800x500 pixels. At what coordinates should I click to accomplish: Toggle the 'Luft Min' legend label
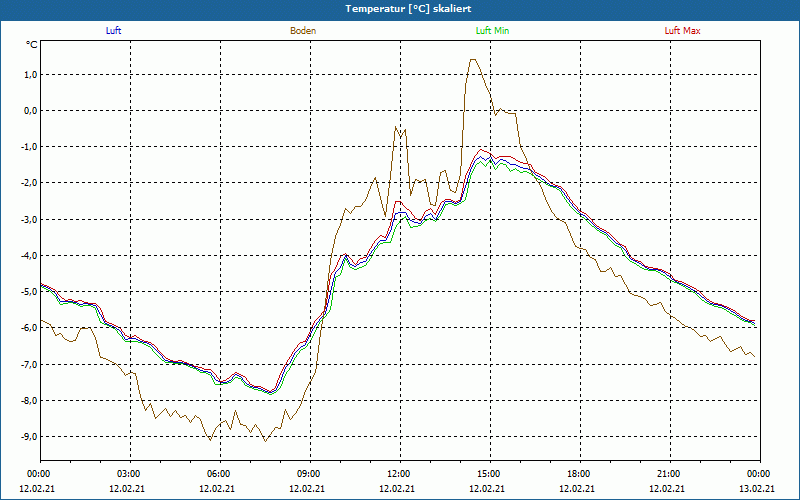(493, 31)
